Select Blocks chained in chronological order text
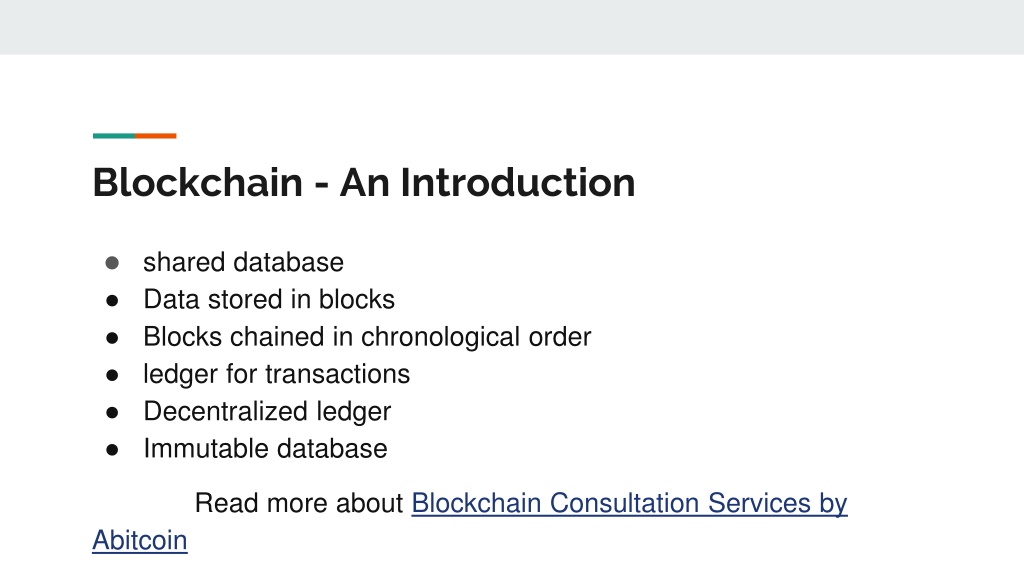The width and height of the screenshot is (1024, 576). (367, 337)
